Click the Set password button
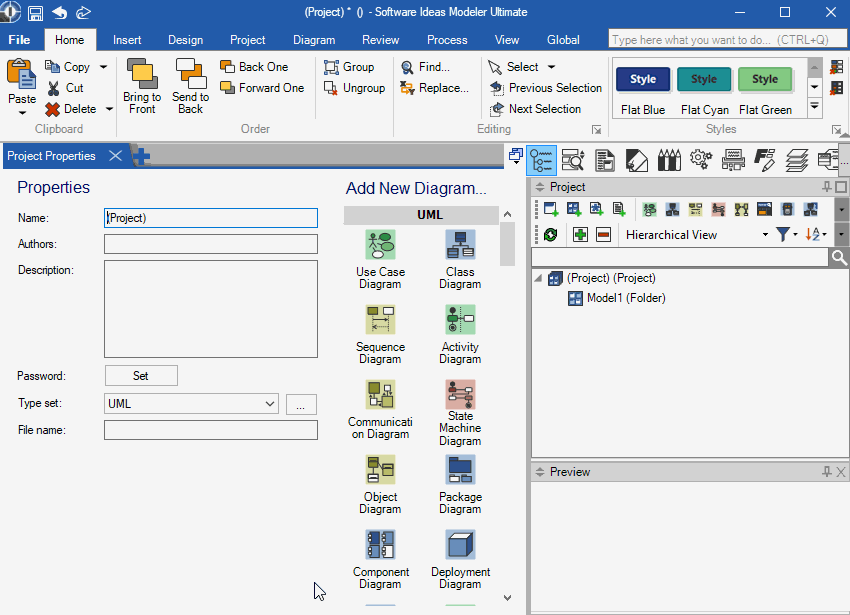Image resolution: width=850 pixels, height=615 pixels. tap(141, 376)
